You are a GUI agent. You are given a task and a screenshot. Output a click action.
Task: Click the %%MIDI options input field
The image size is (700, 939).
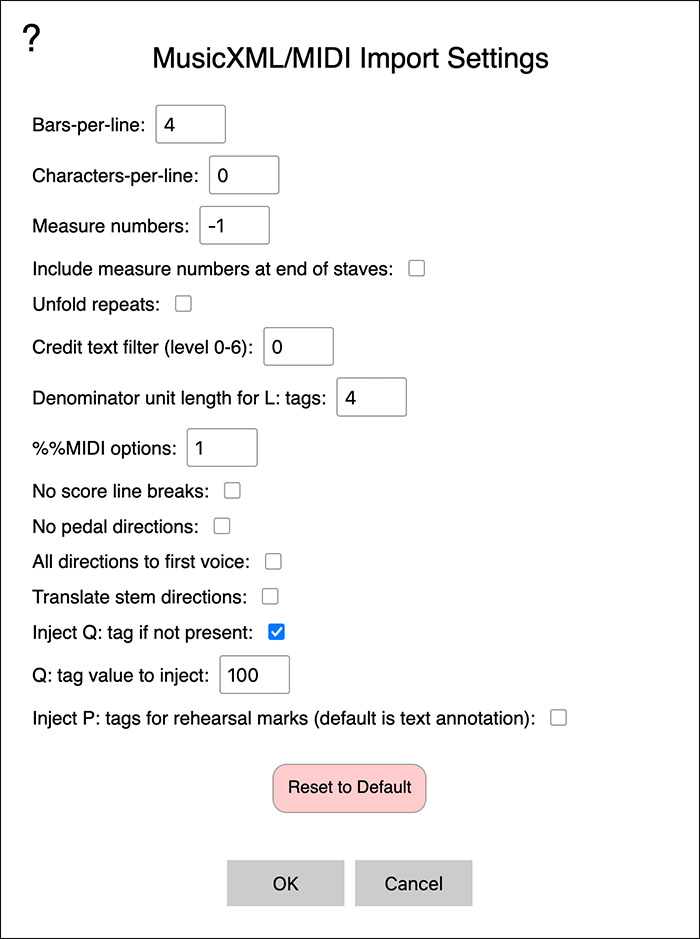(x=222, y=447)
